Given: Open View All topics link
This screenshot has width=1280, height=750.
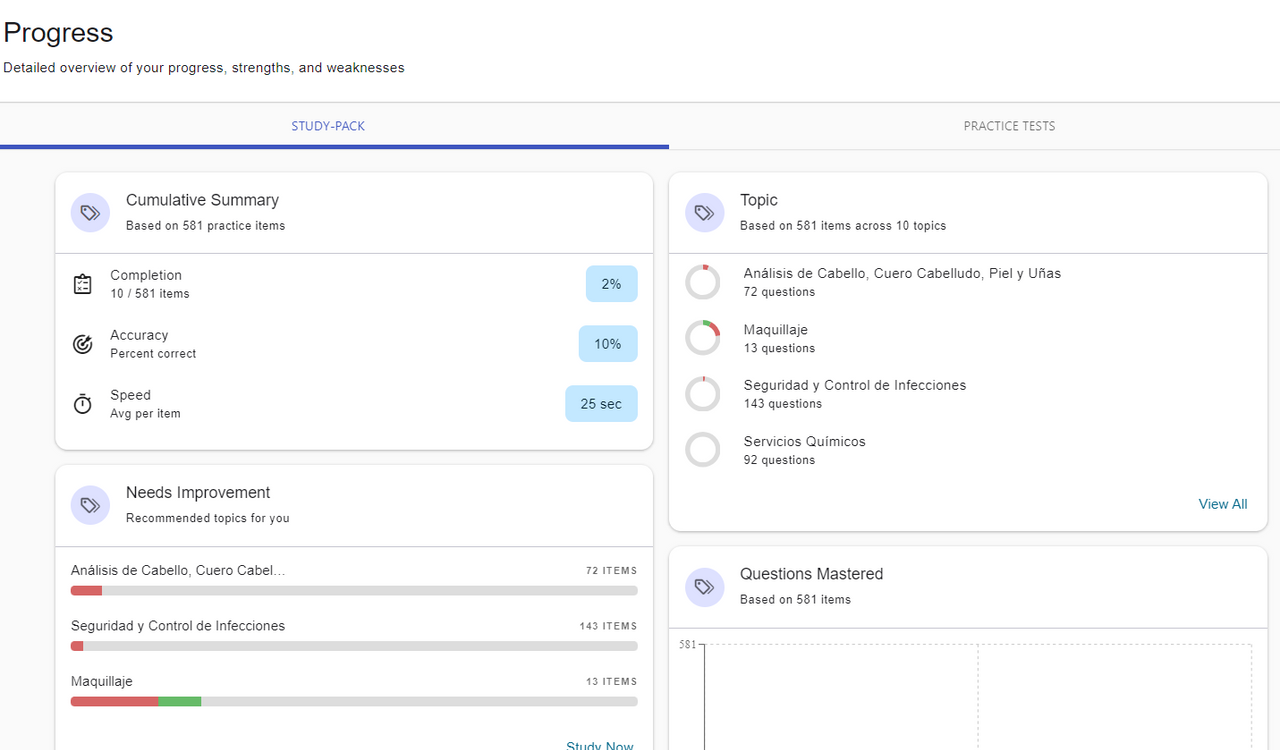Looking at the screenshot, I should pyautogui.click(x=1222, y=504).
